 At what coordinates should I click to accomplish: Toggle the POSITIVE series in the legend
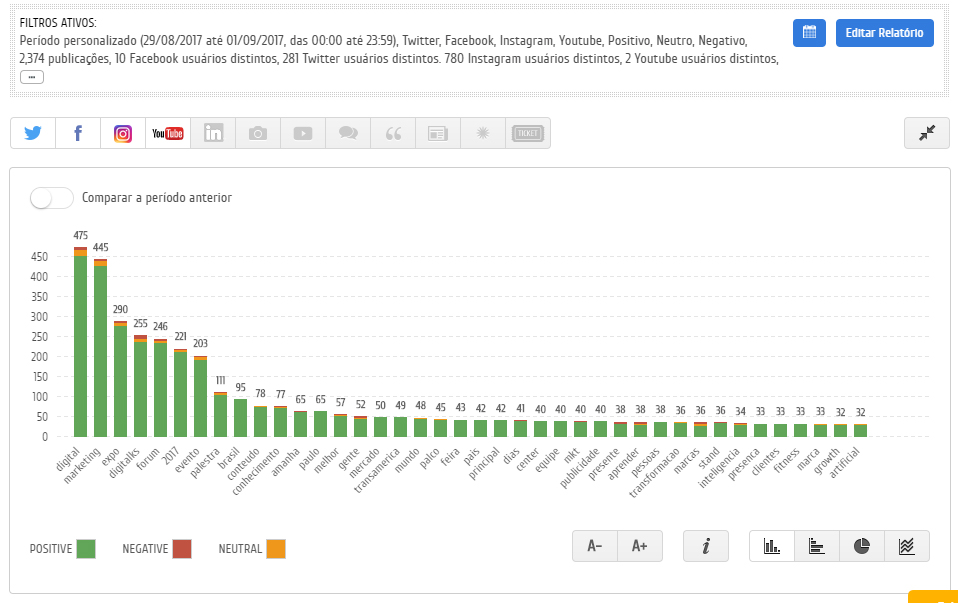(86, 548)
